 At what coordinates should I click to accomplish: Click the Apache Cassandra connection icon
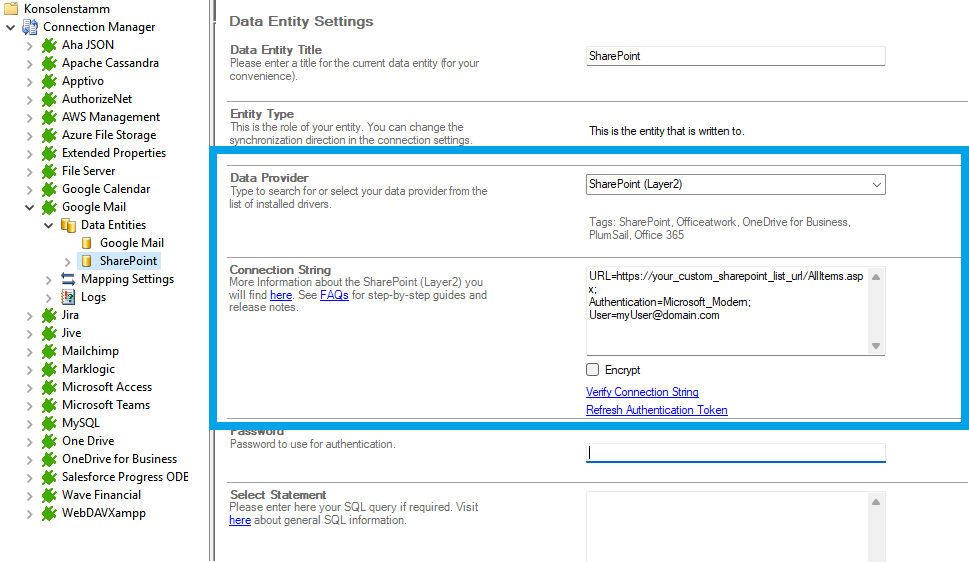coord(49,63)
